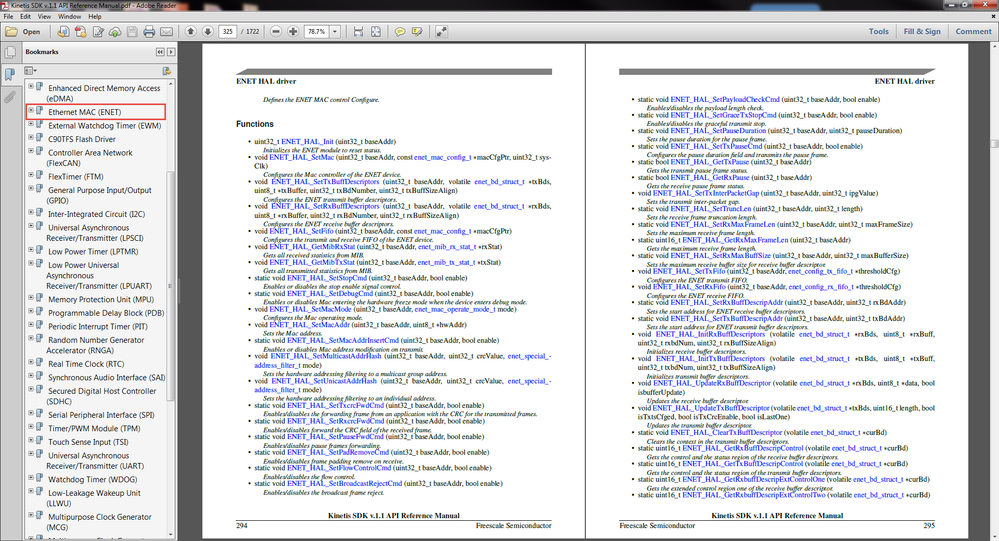Click the Open text button in toolbar
The image size is (999, 541).
tap(31, 32)
